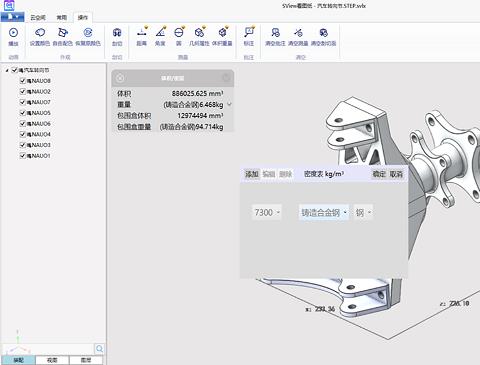480x365 pixels.
Task: Switch to the 云空间 ribbon tab
Action: pyautogui.click(x=38, y=17)
